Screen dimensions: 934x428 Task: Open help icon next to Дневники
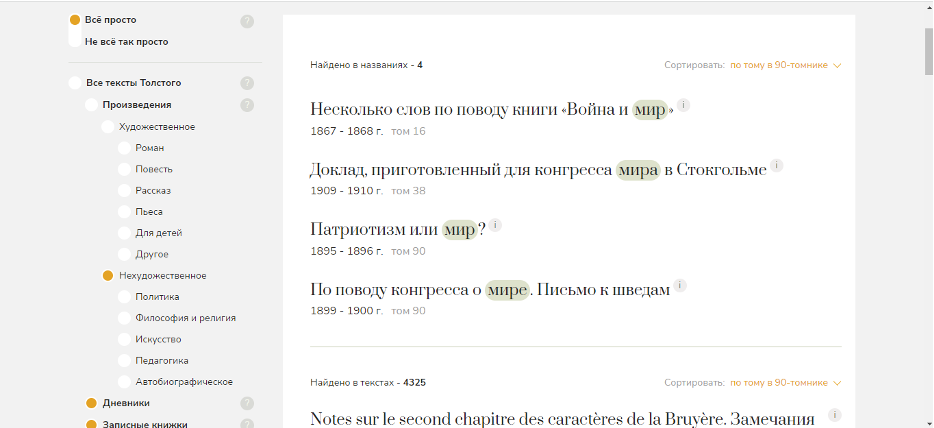point(247,404)
